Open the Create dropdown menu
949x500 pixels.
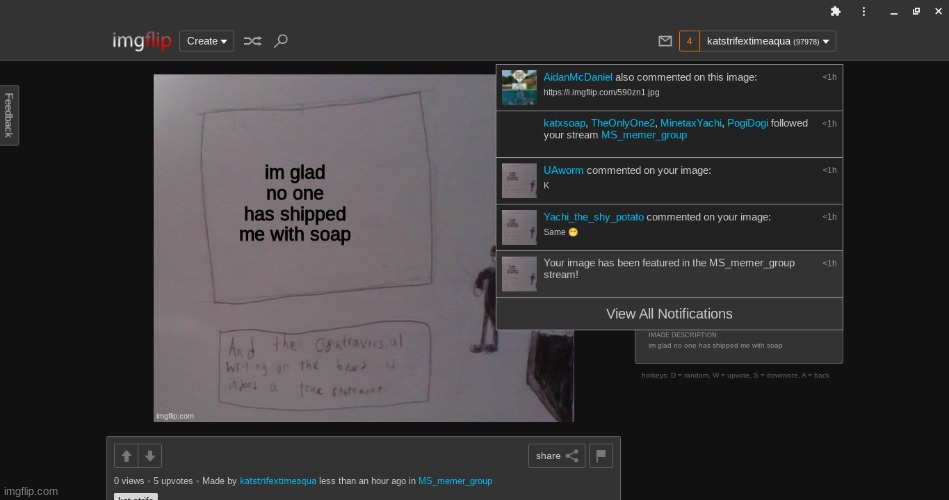tap(206, 41)
